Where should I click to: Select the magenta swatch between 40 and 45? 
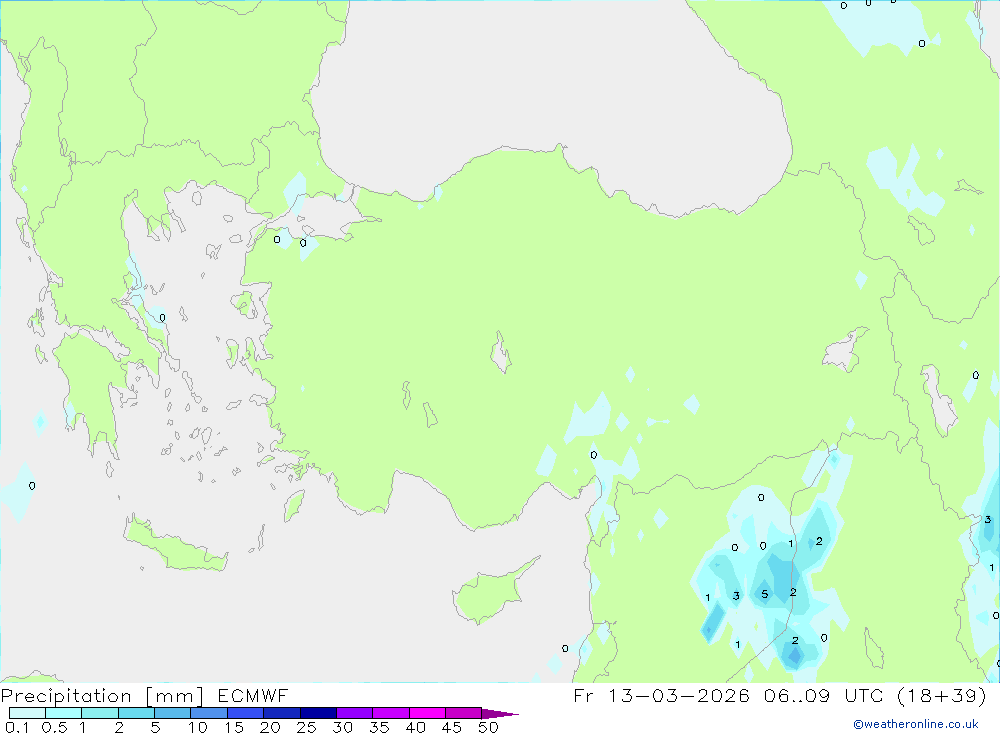427,713
